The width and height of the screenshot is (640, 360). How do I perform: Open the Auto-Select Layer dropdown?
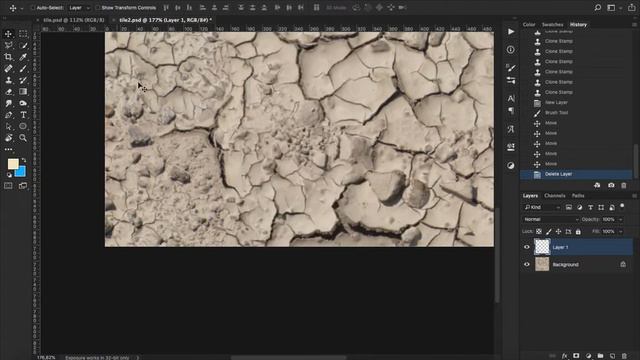(x=79, y=8)
